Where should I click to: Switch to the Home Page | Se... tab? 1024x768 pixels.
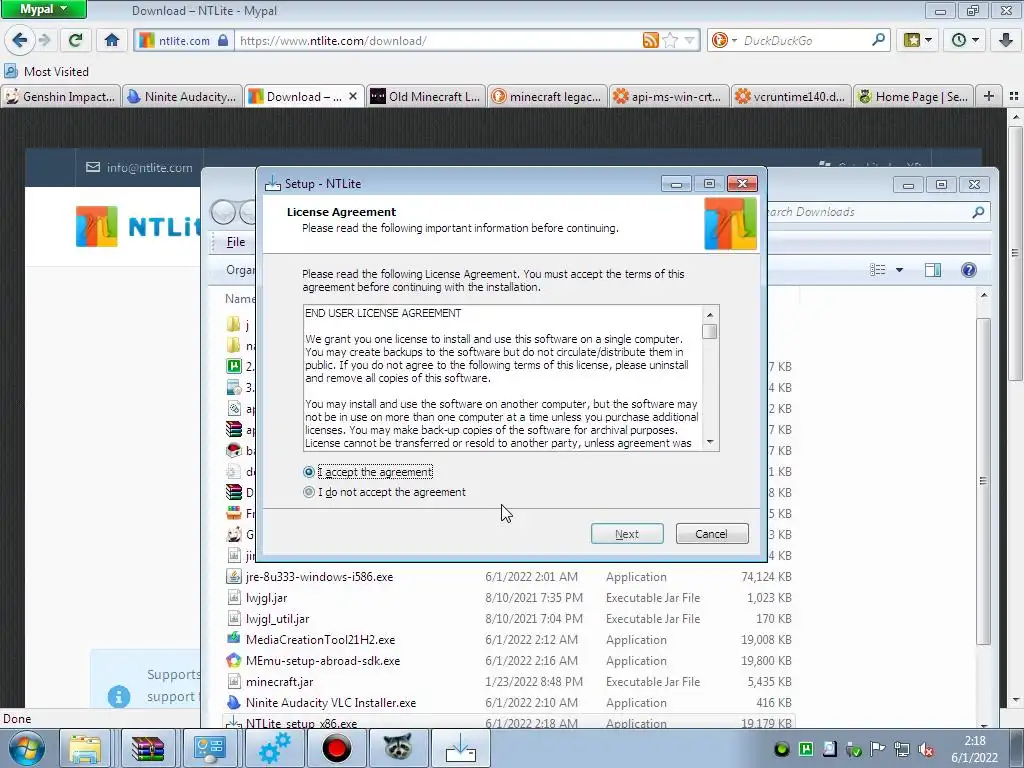tap(913, 97)
